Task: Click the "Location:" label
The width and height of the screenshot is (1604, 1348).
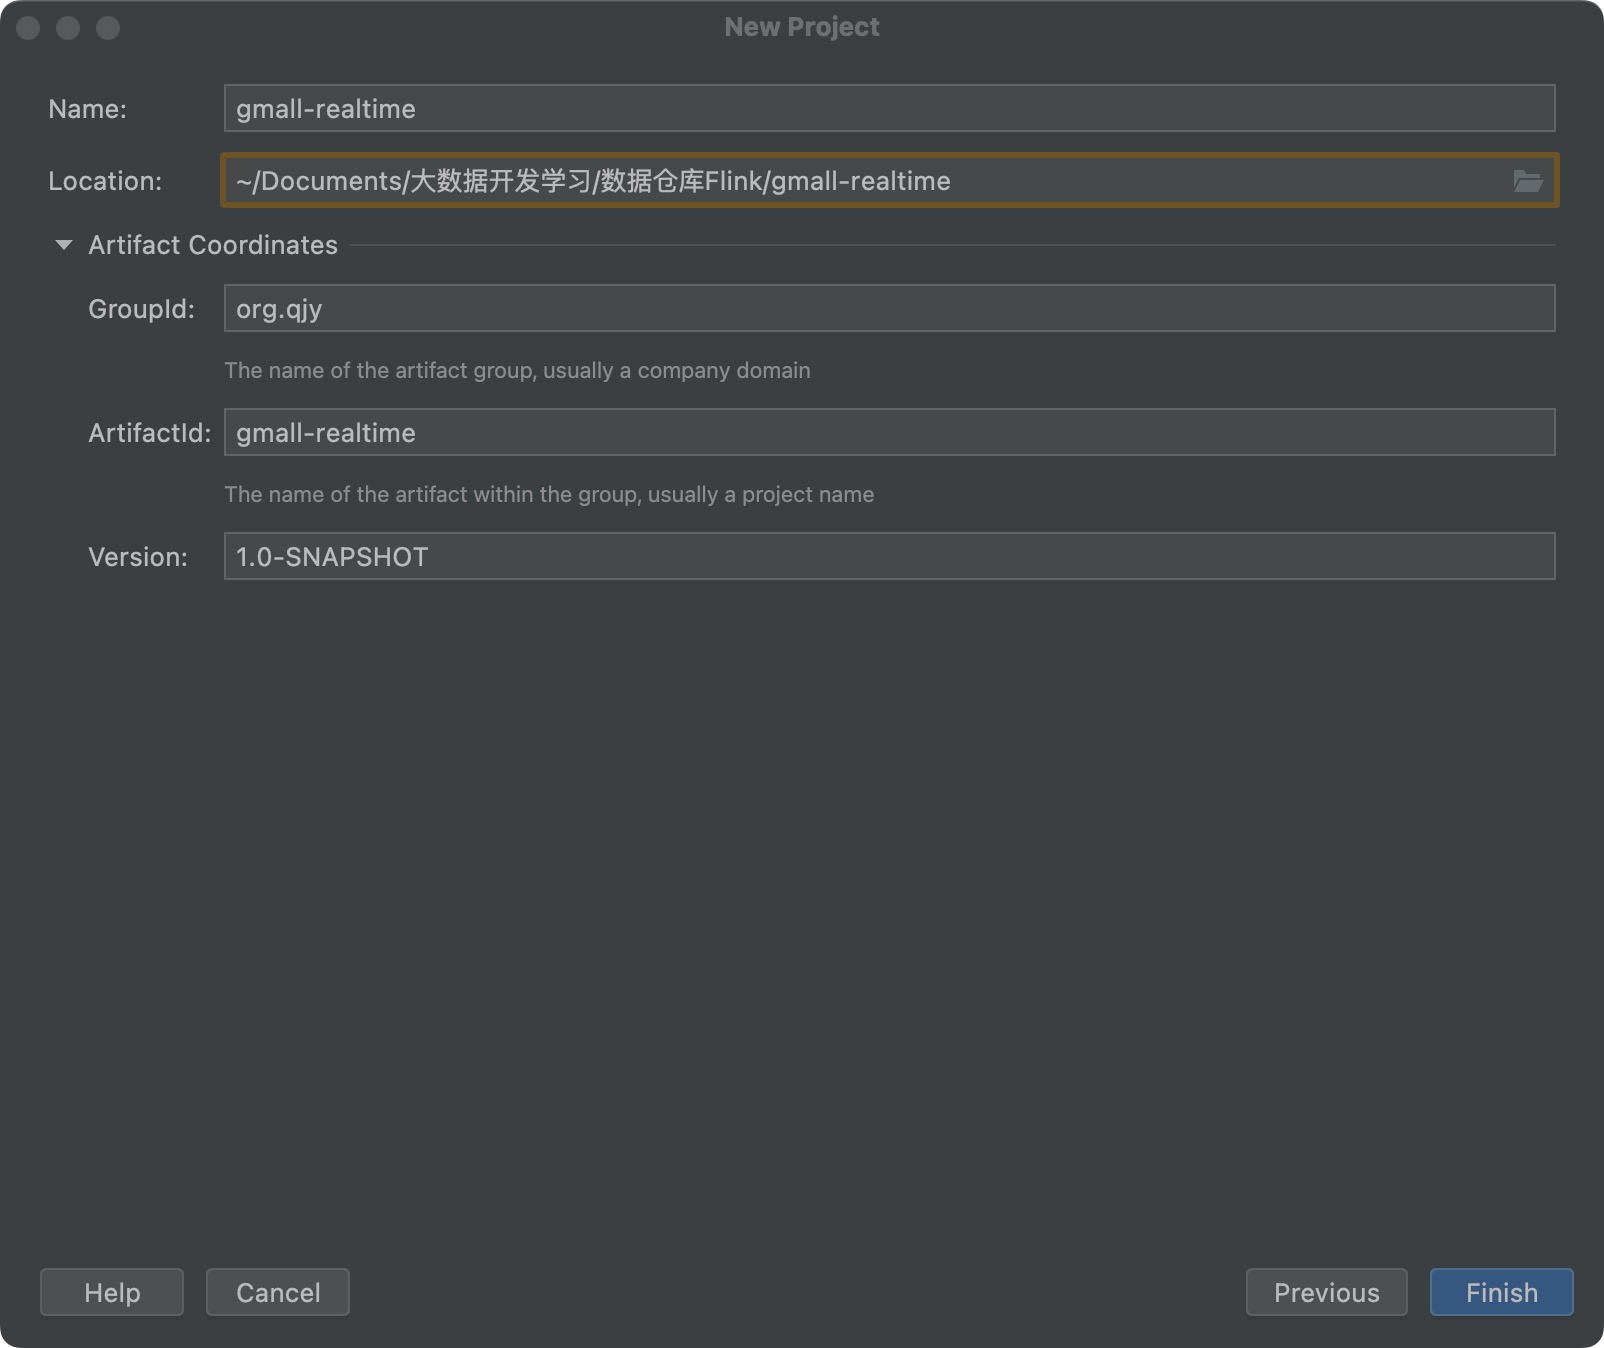Action: click(105, 181)
